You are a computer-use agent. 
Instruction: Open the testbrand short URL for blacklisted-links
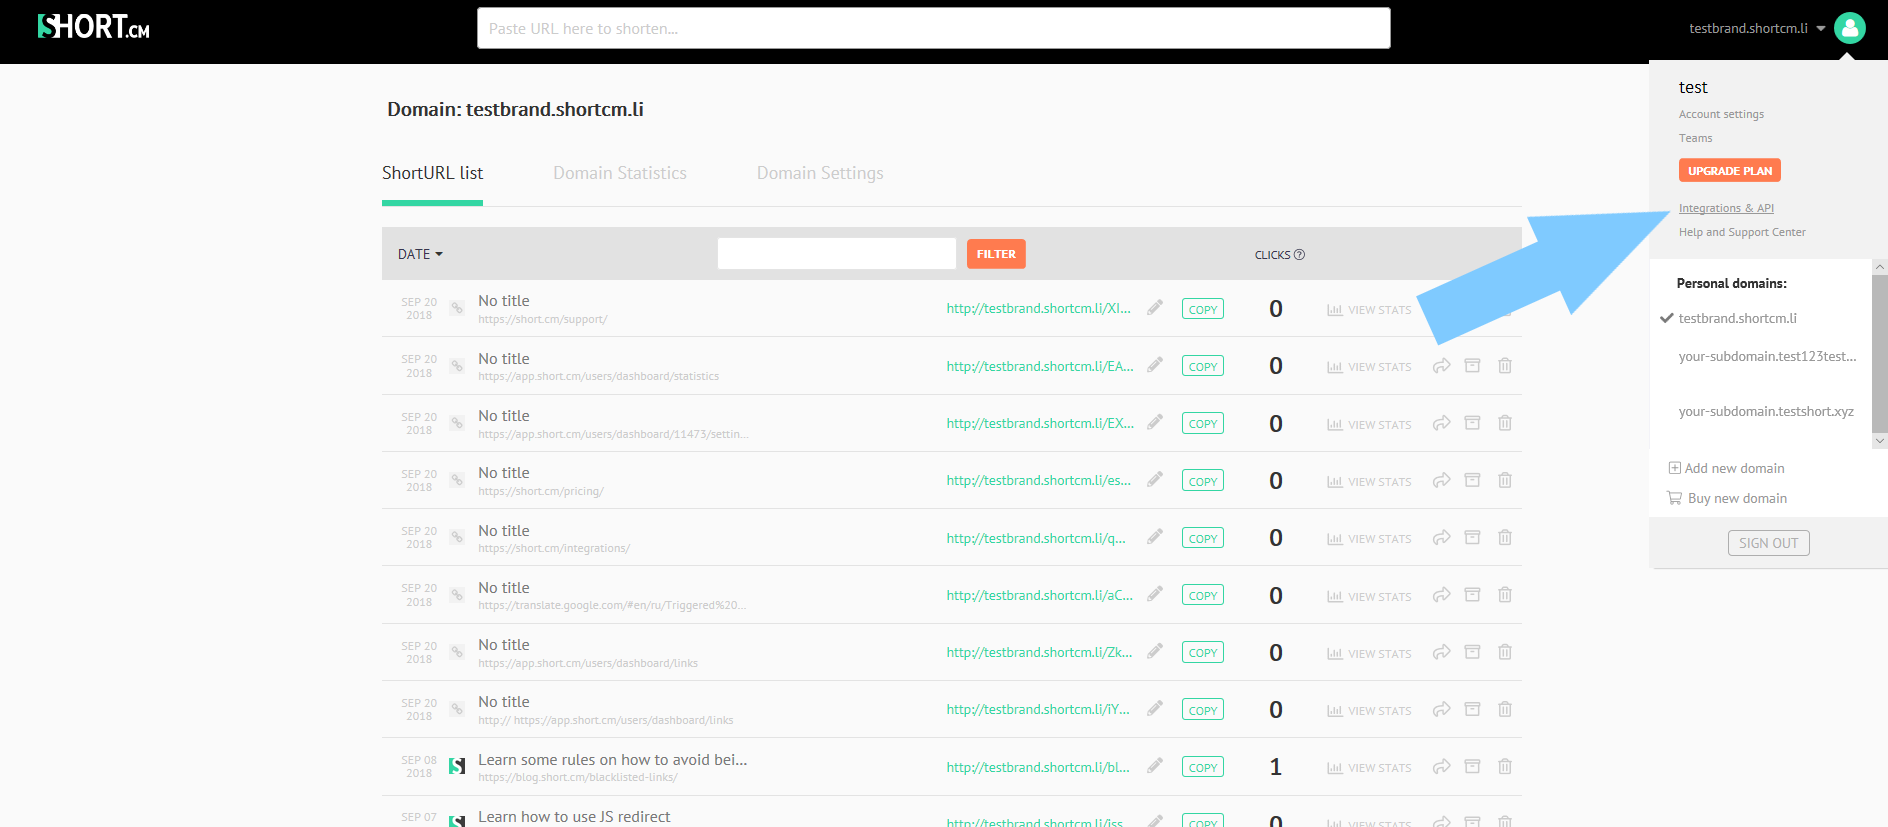1038,767
